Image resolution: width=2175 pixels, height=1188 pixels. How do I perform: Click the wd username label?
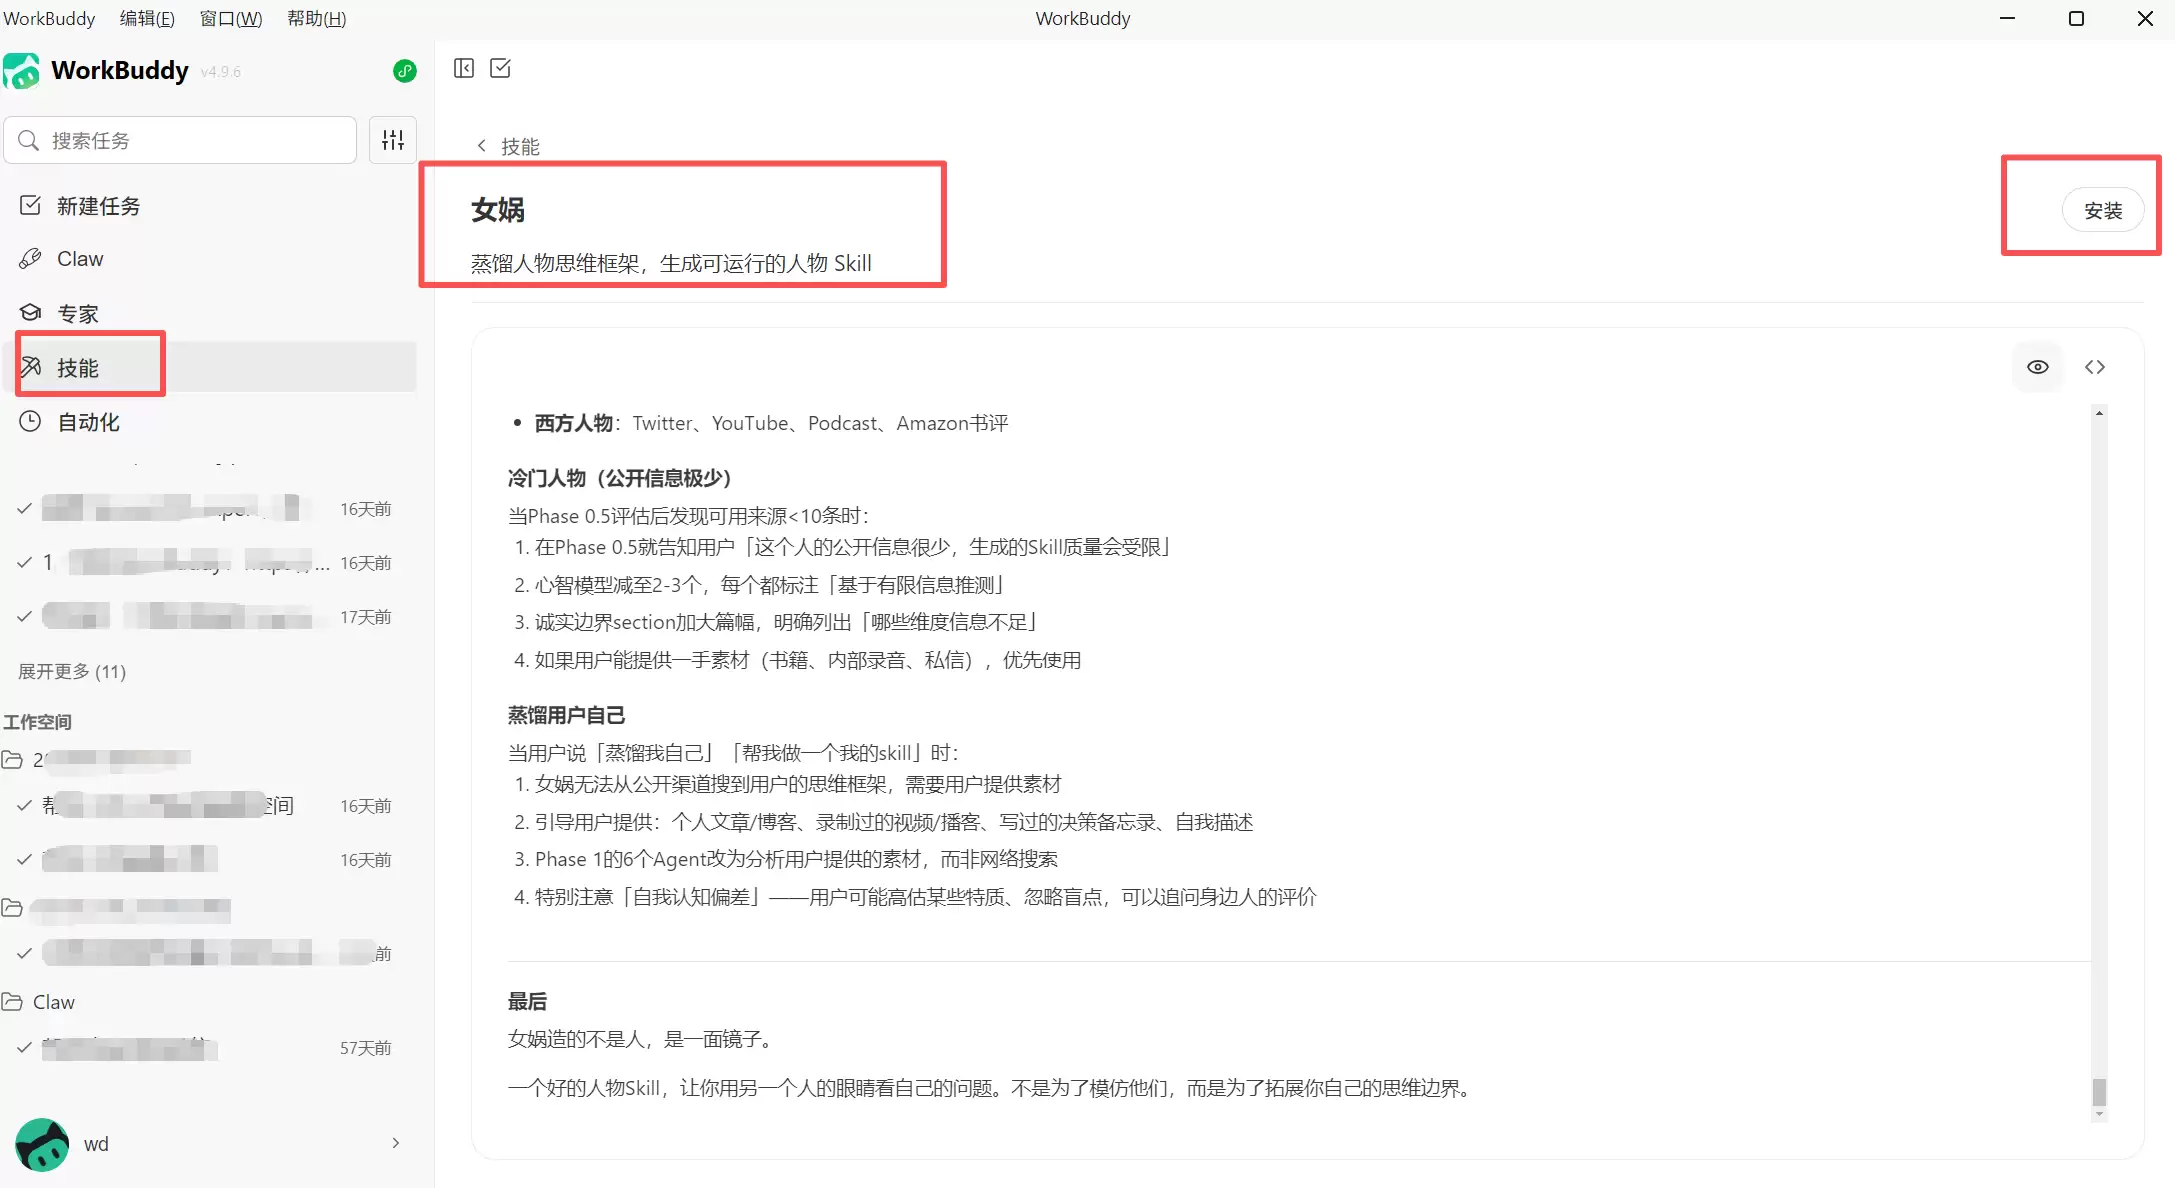96,1144
